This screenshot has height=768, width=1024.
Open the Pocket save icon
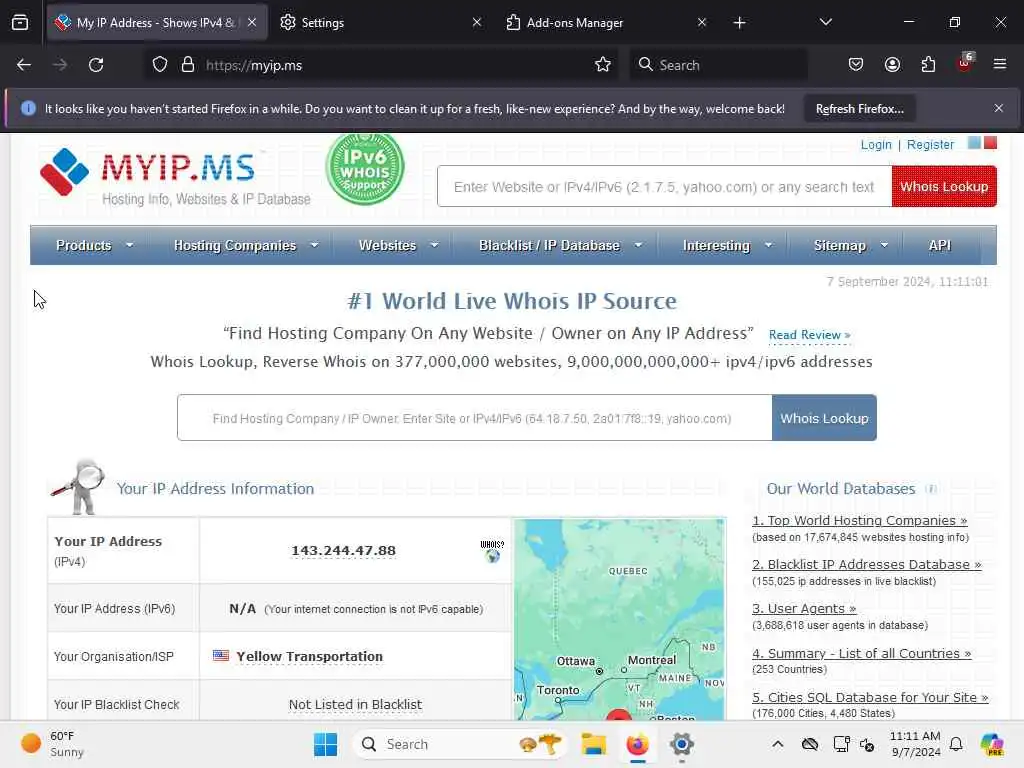tap(856, 65)
